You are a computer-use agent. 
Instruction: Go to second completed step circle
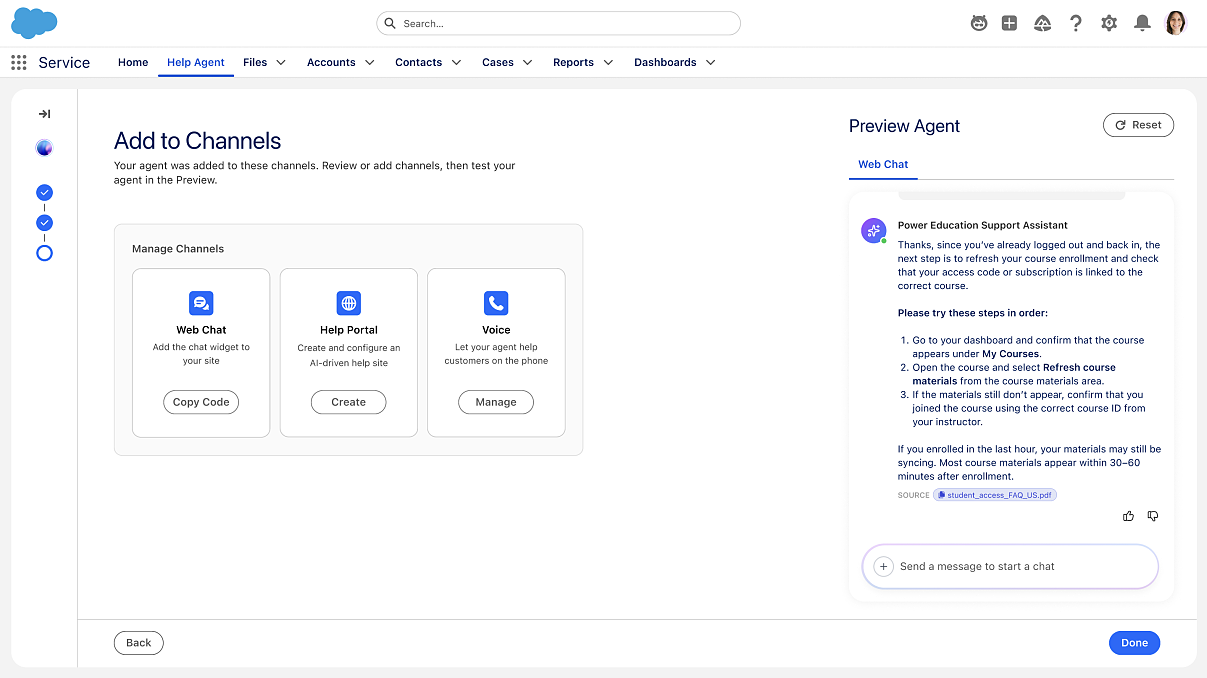click(x=44, y=222)
